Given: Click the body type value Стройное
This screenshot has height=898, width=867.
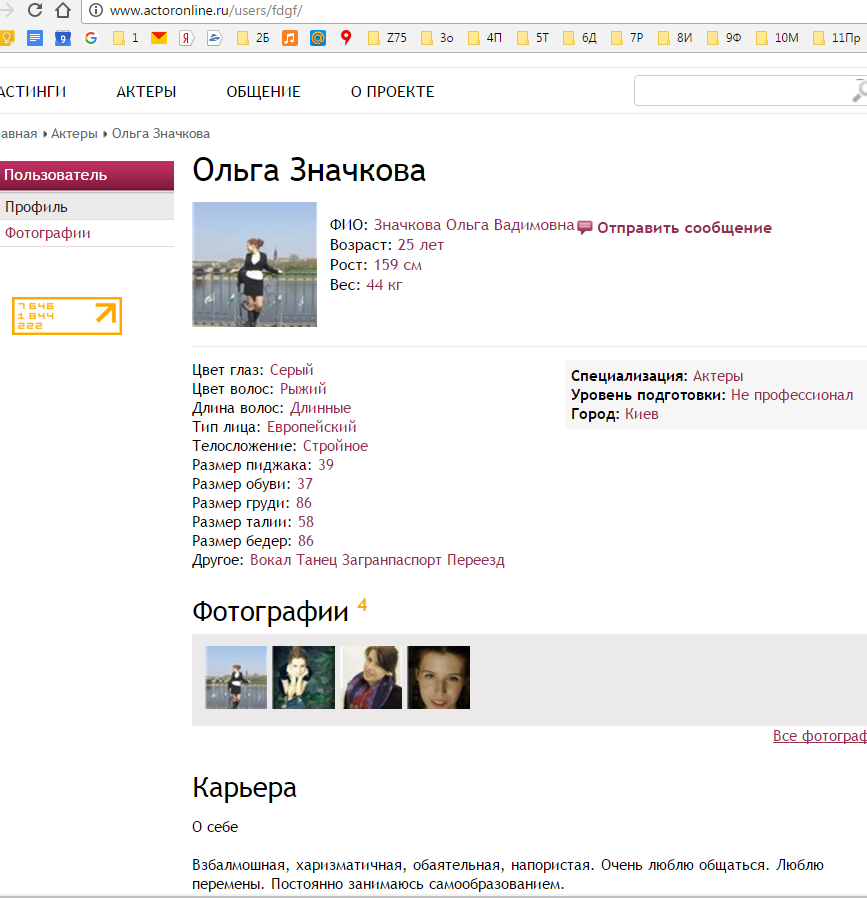Looking at the screenshot, I should point(336,446).
